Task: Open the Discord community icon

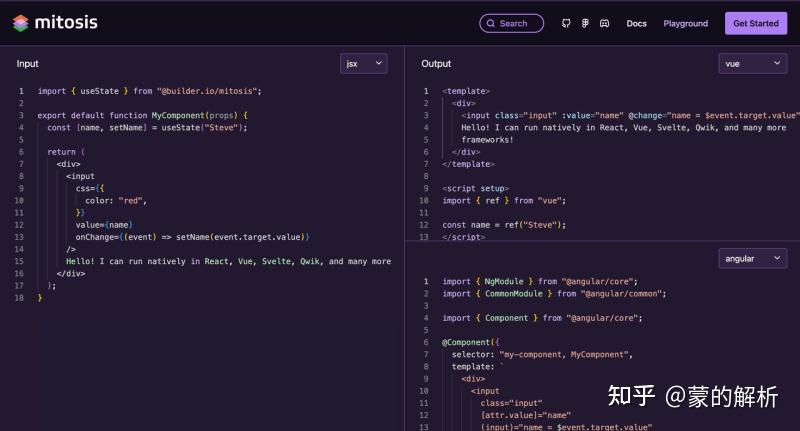Action: point(605,23)
